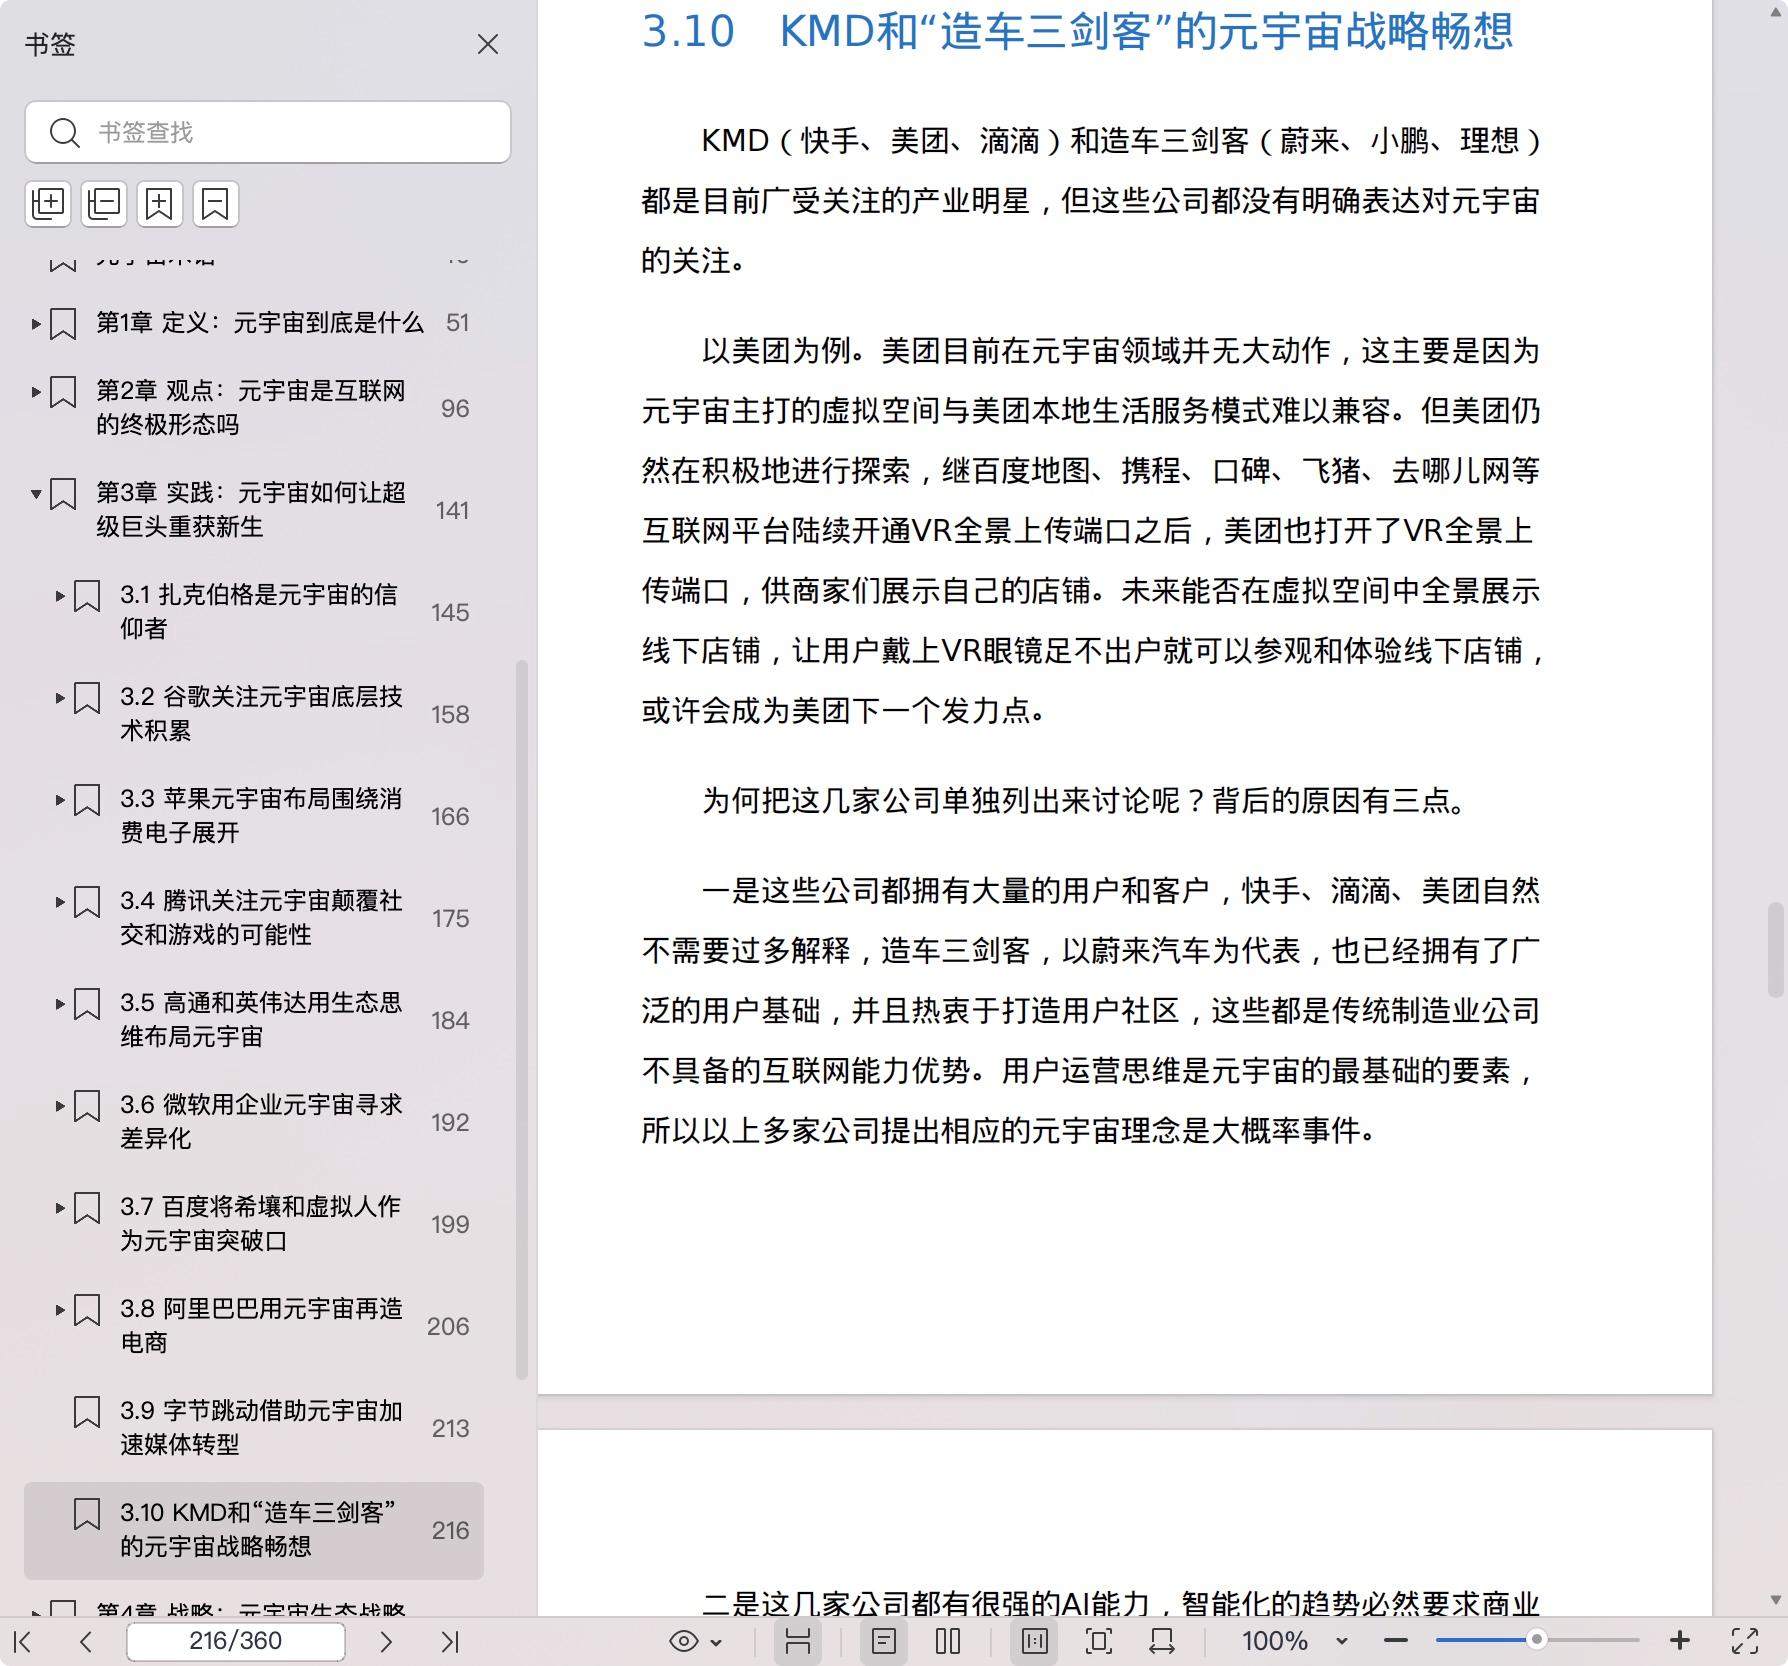Viewport: 1788px width, 1666px height.
Task: Go to next page arrow
Action: pyautogui.click(x=386, y=1641)
